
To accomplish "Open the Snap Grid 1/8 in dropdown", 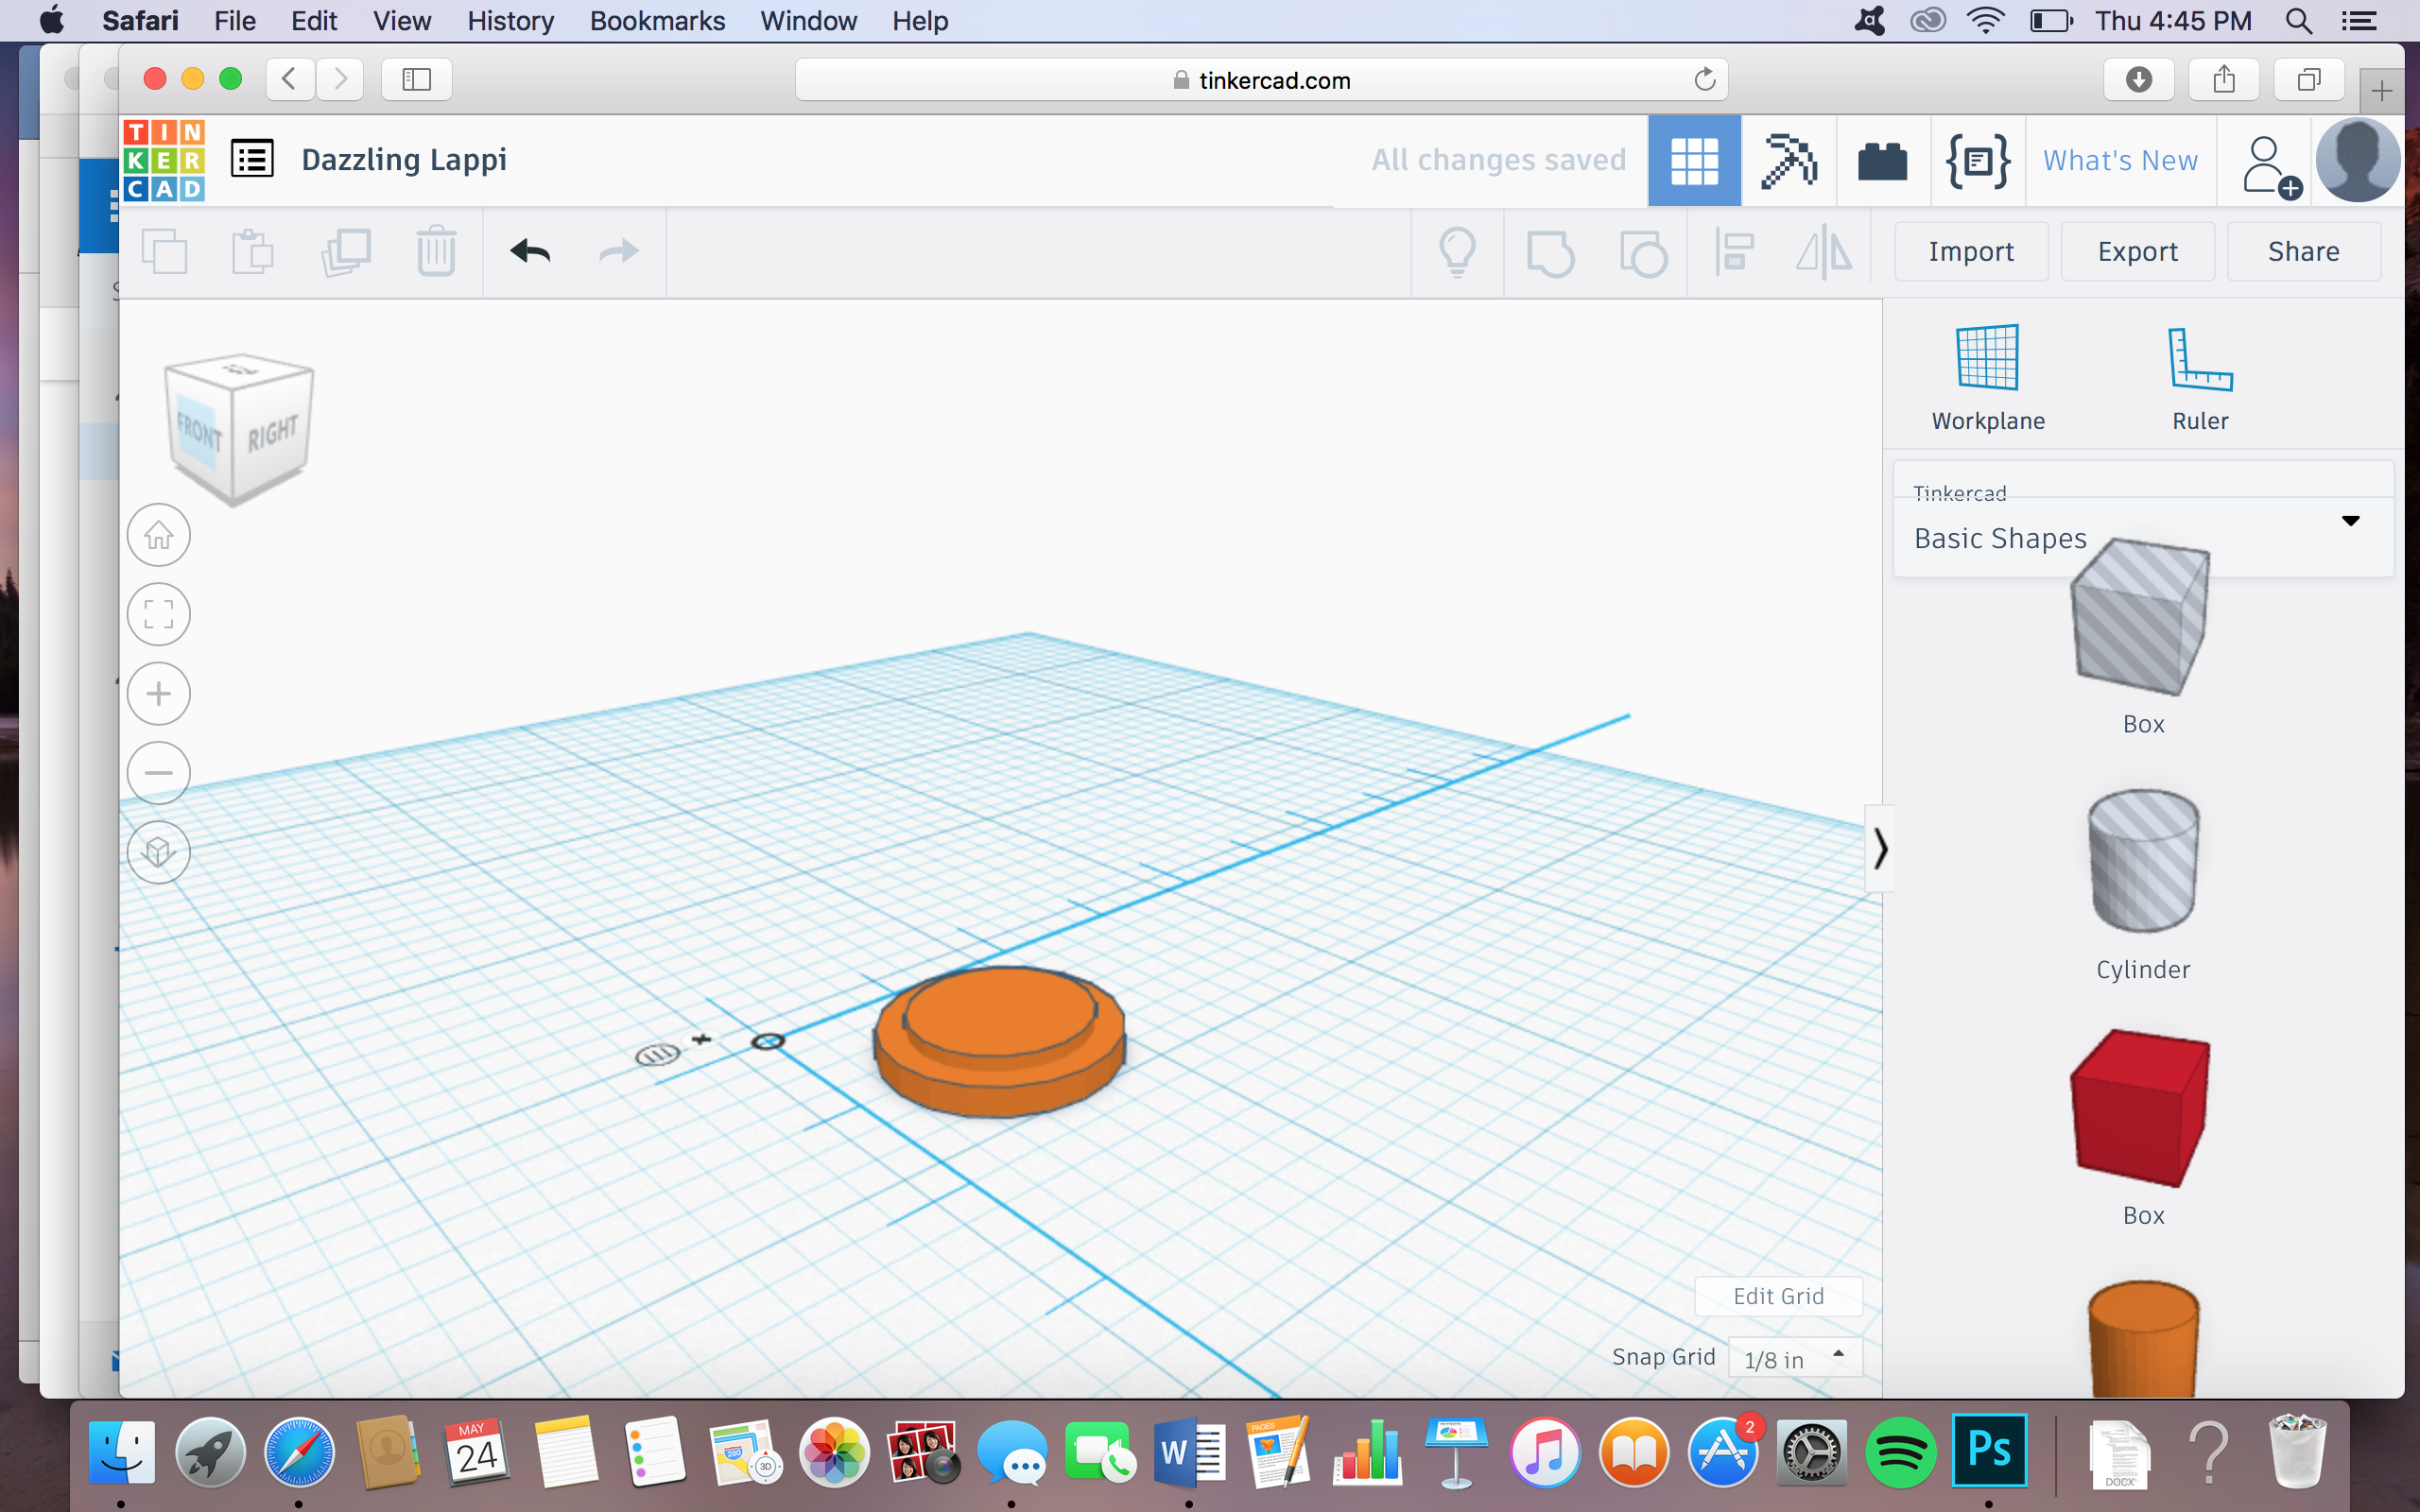I will [x=1795, y=1358].
